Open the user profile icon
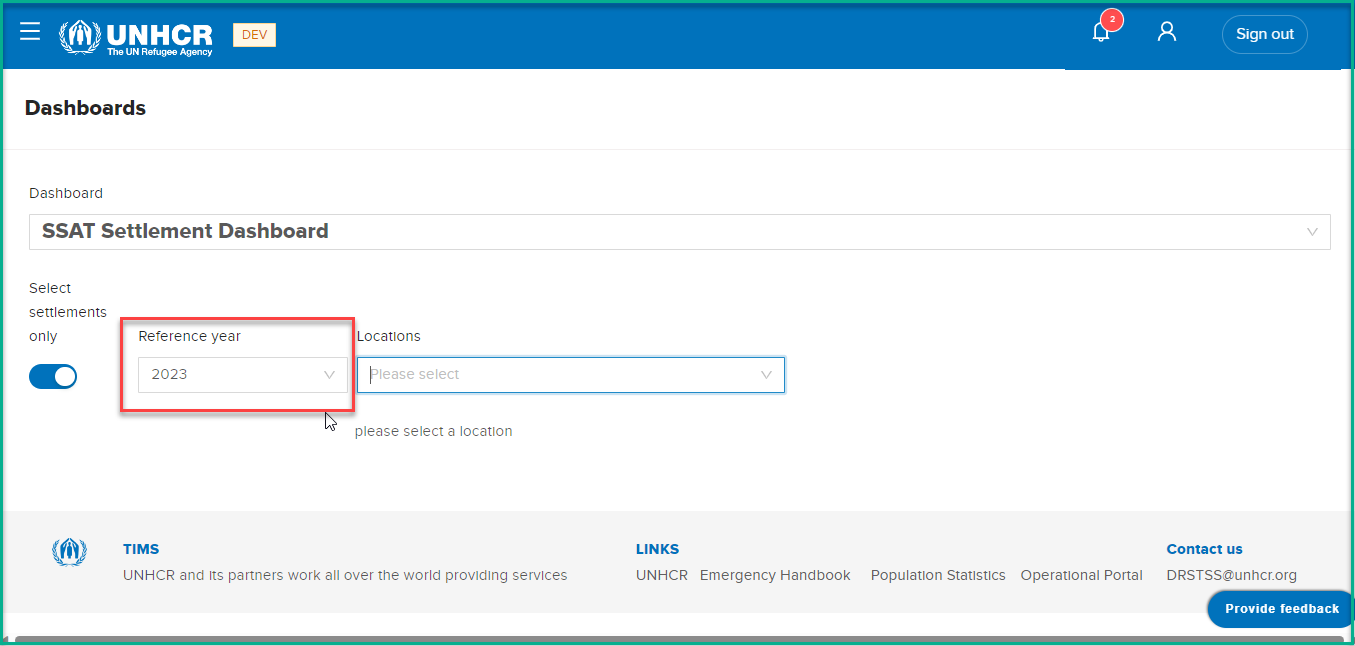1355x646 pixels. click(1166, 32)
